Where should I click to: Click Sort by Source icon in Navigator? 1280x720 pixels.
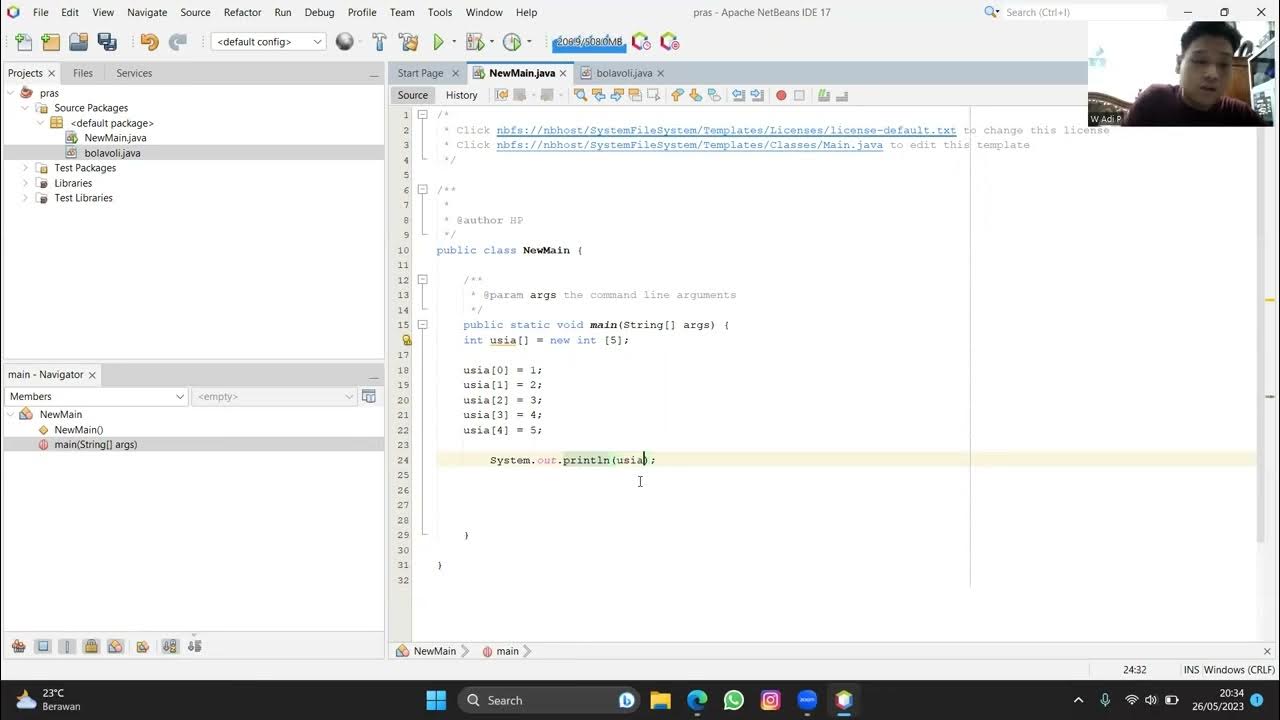point(194,646)
